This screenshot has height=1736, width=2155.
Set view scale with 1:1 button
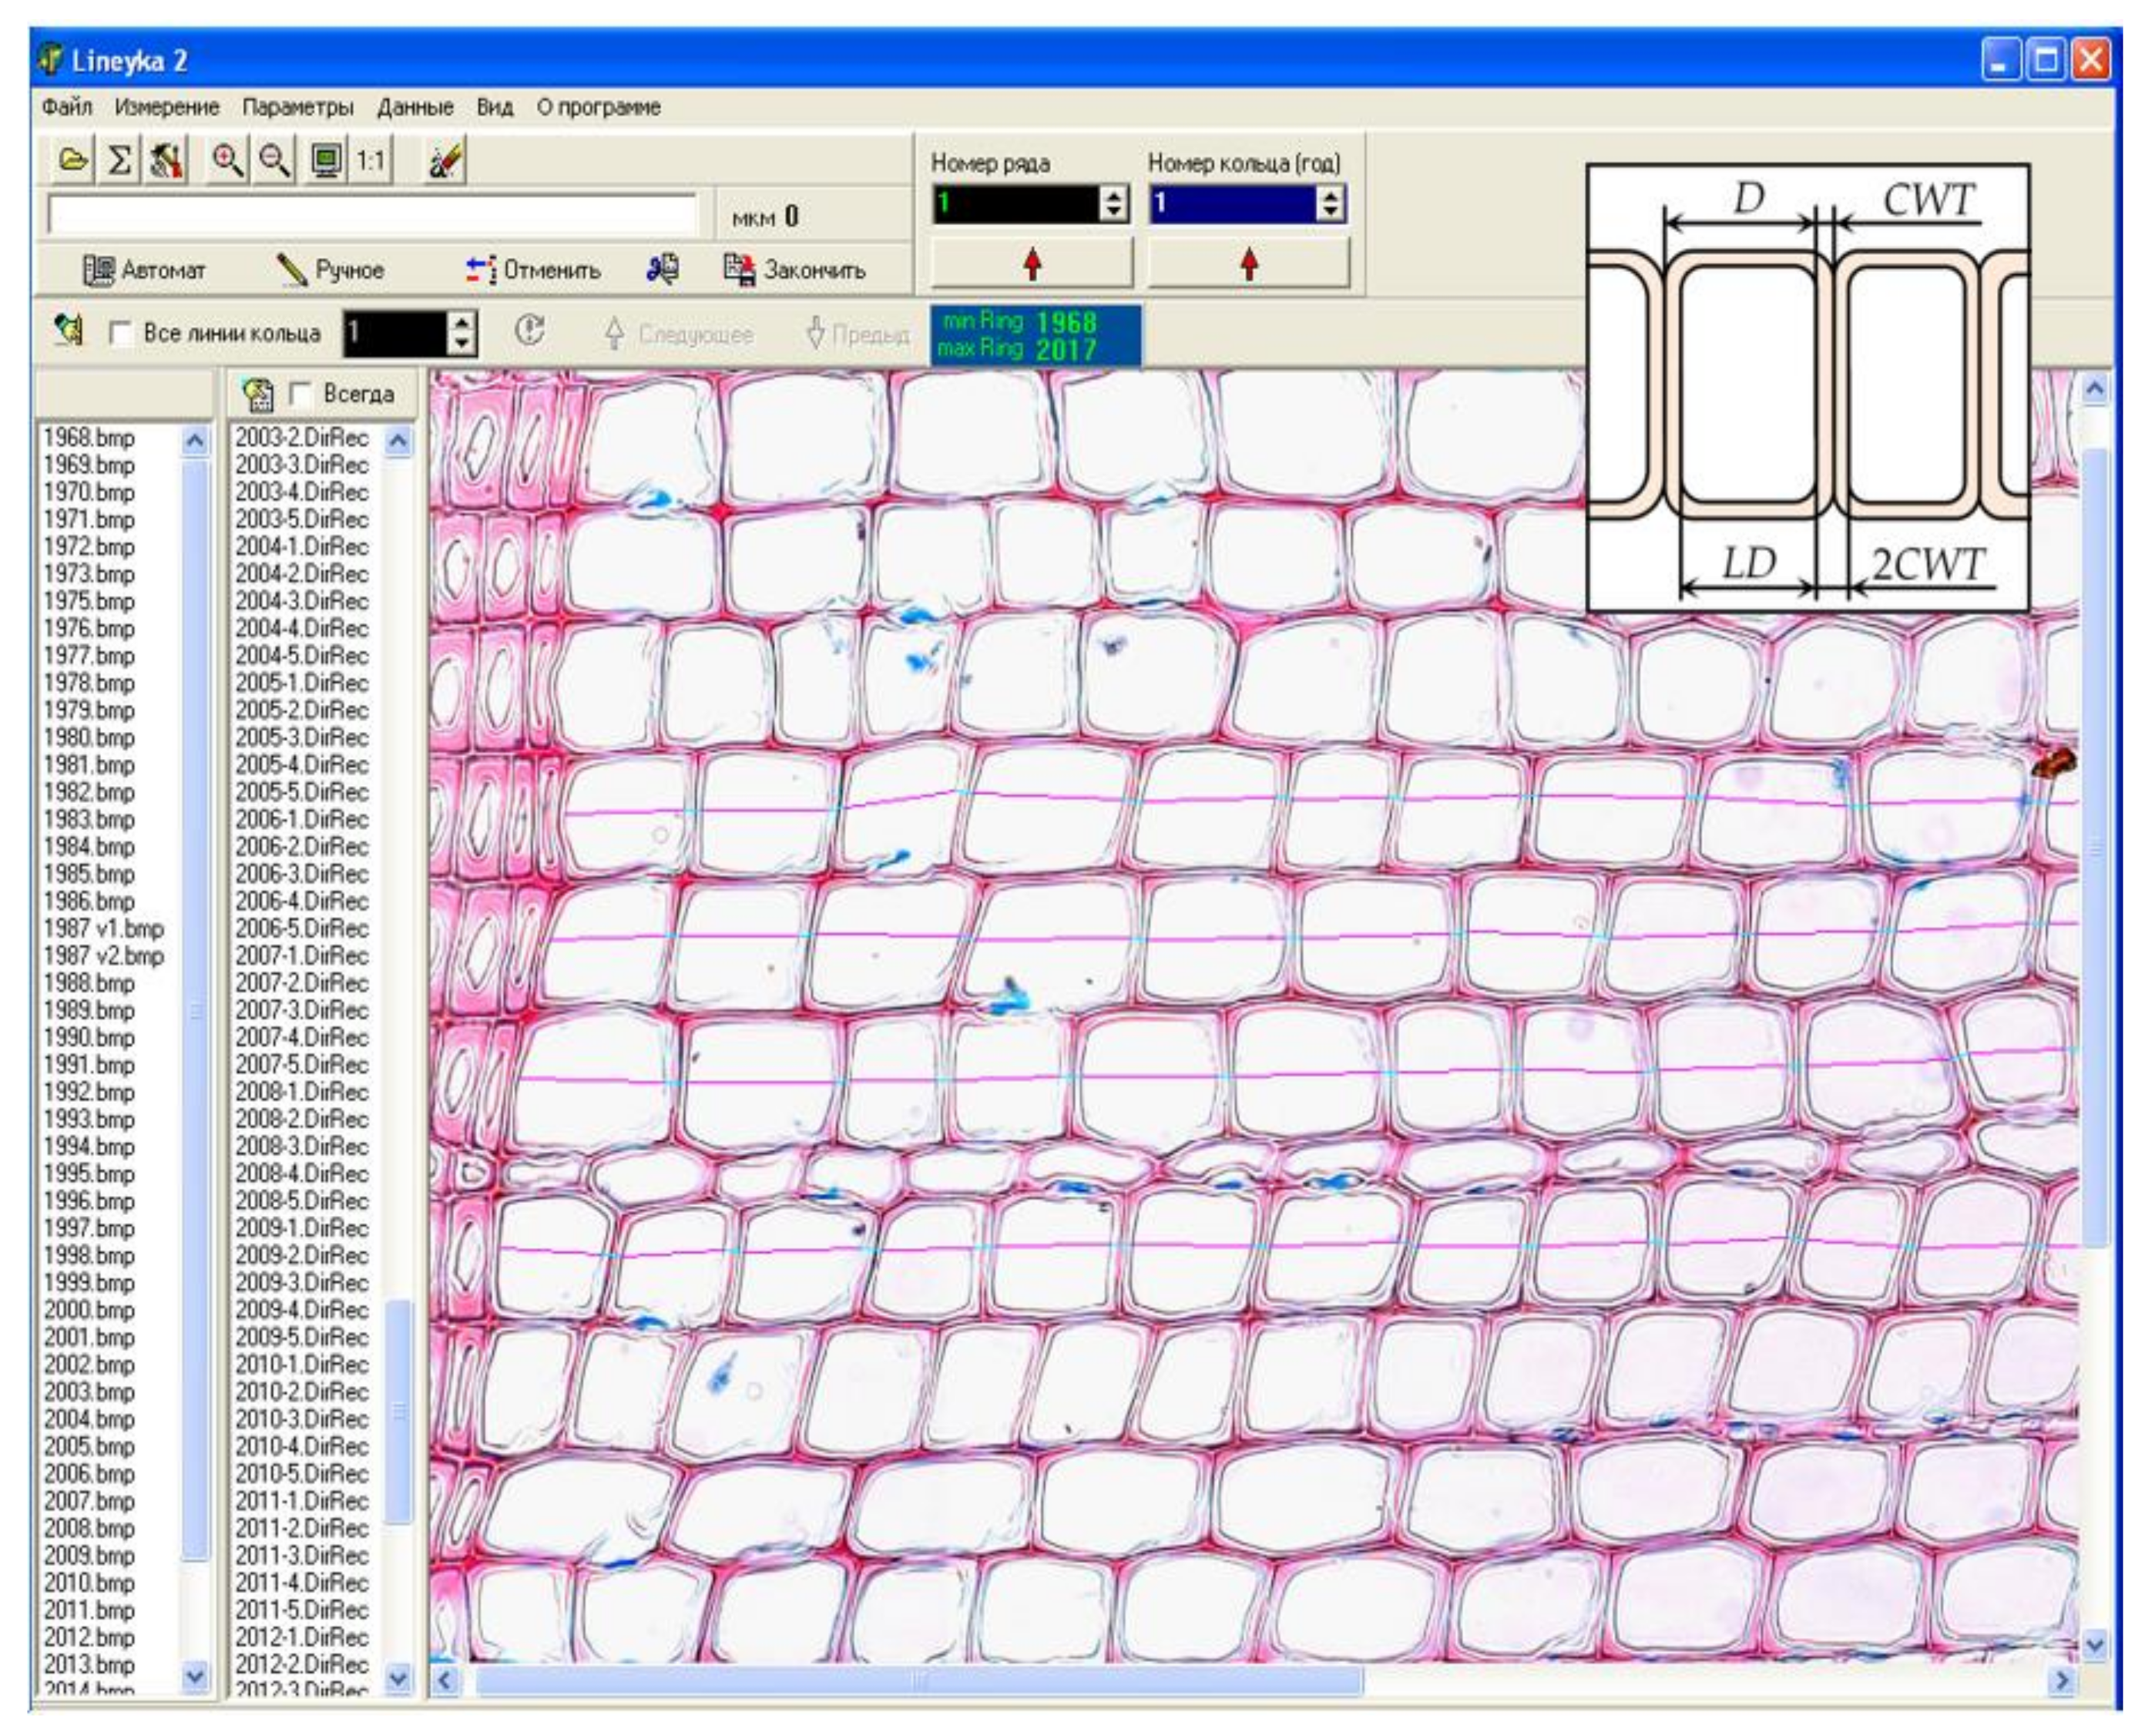(x=371, y=160)
